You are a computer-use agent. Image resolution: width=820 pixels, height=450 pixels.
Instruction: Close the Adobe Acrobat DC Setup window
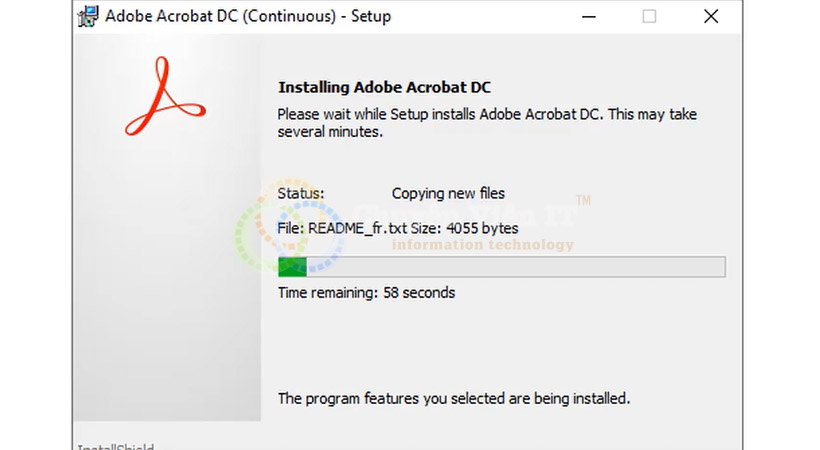[x=711, y=17]
